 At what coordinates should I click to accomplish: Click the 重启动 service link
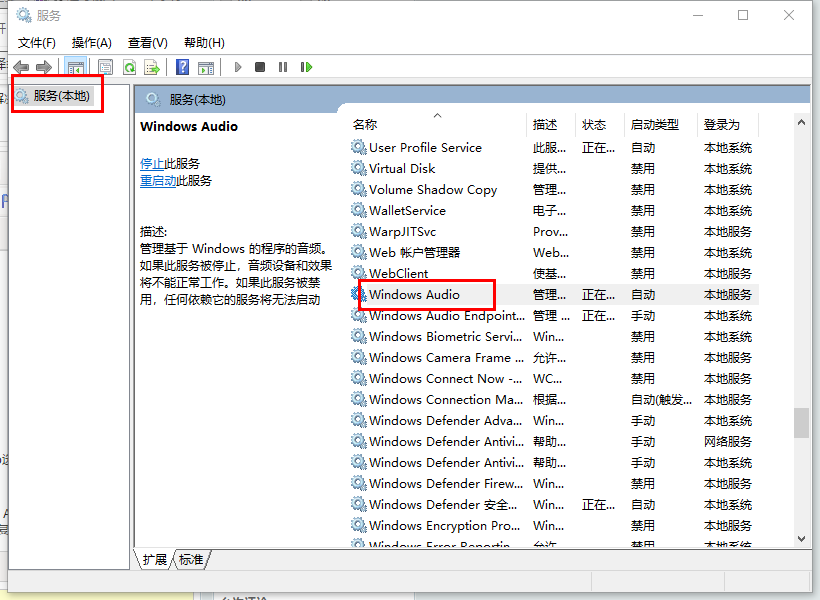coord(158,181)
